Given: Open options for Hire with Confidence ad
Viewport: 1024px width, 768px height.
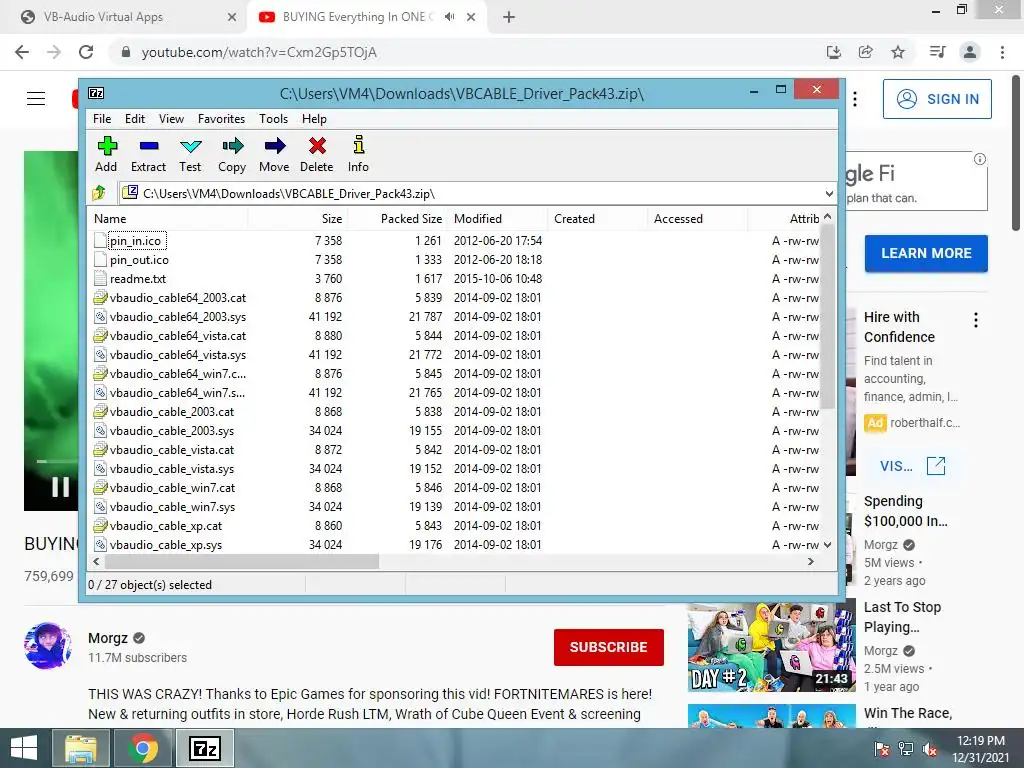Looking at the screenshot, I should 976,320.
